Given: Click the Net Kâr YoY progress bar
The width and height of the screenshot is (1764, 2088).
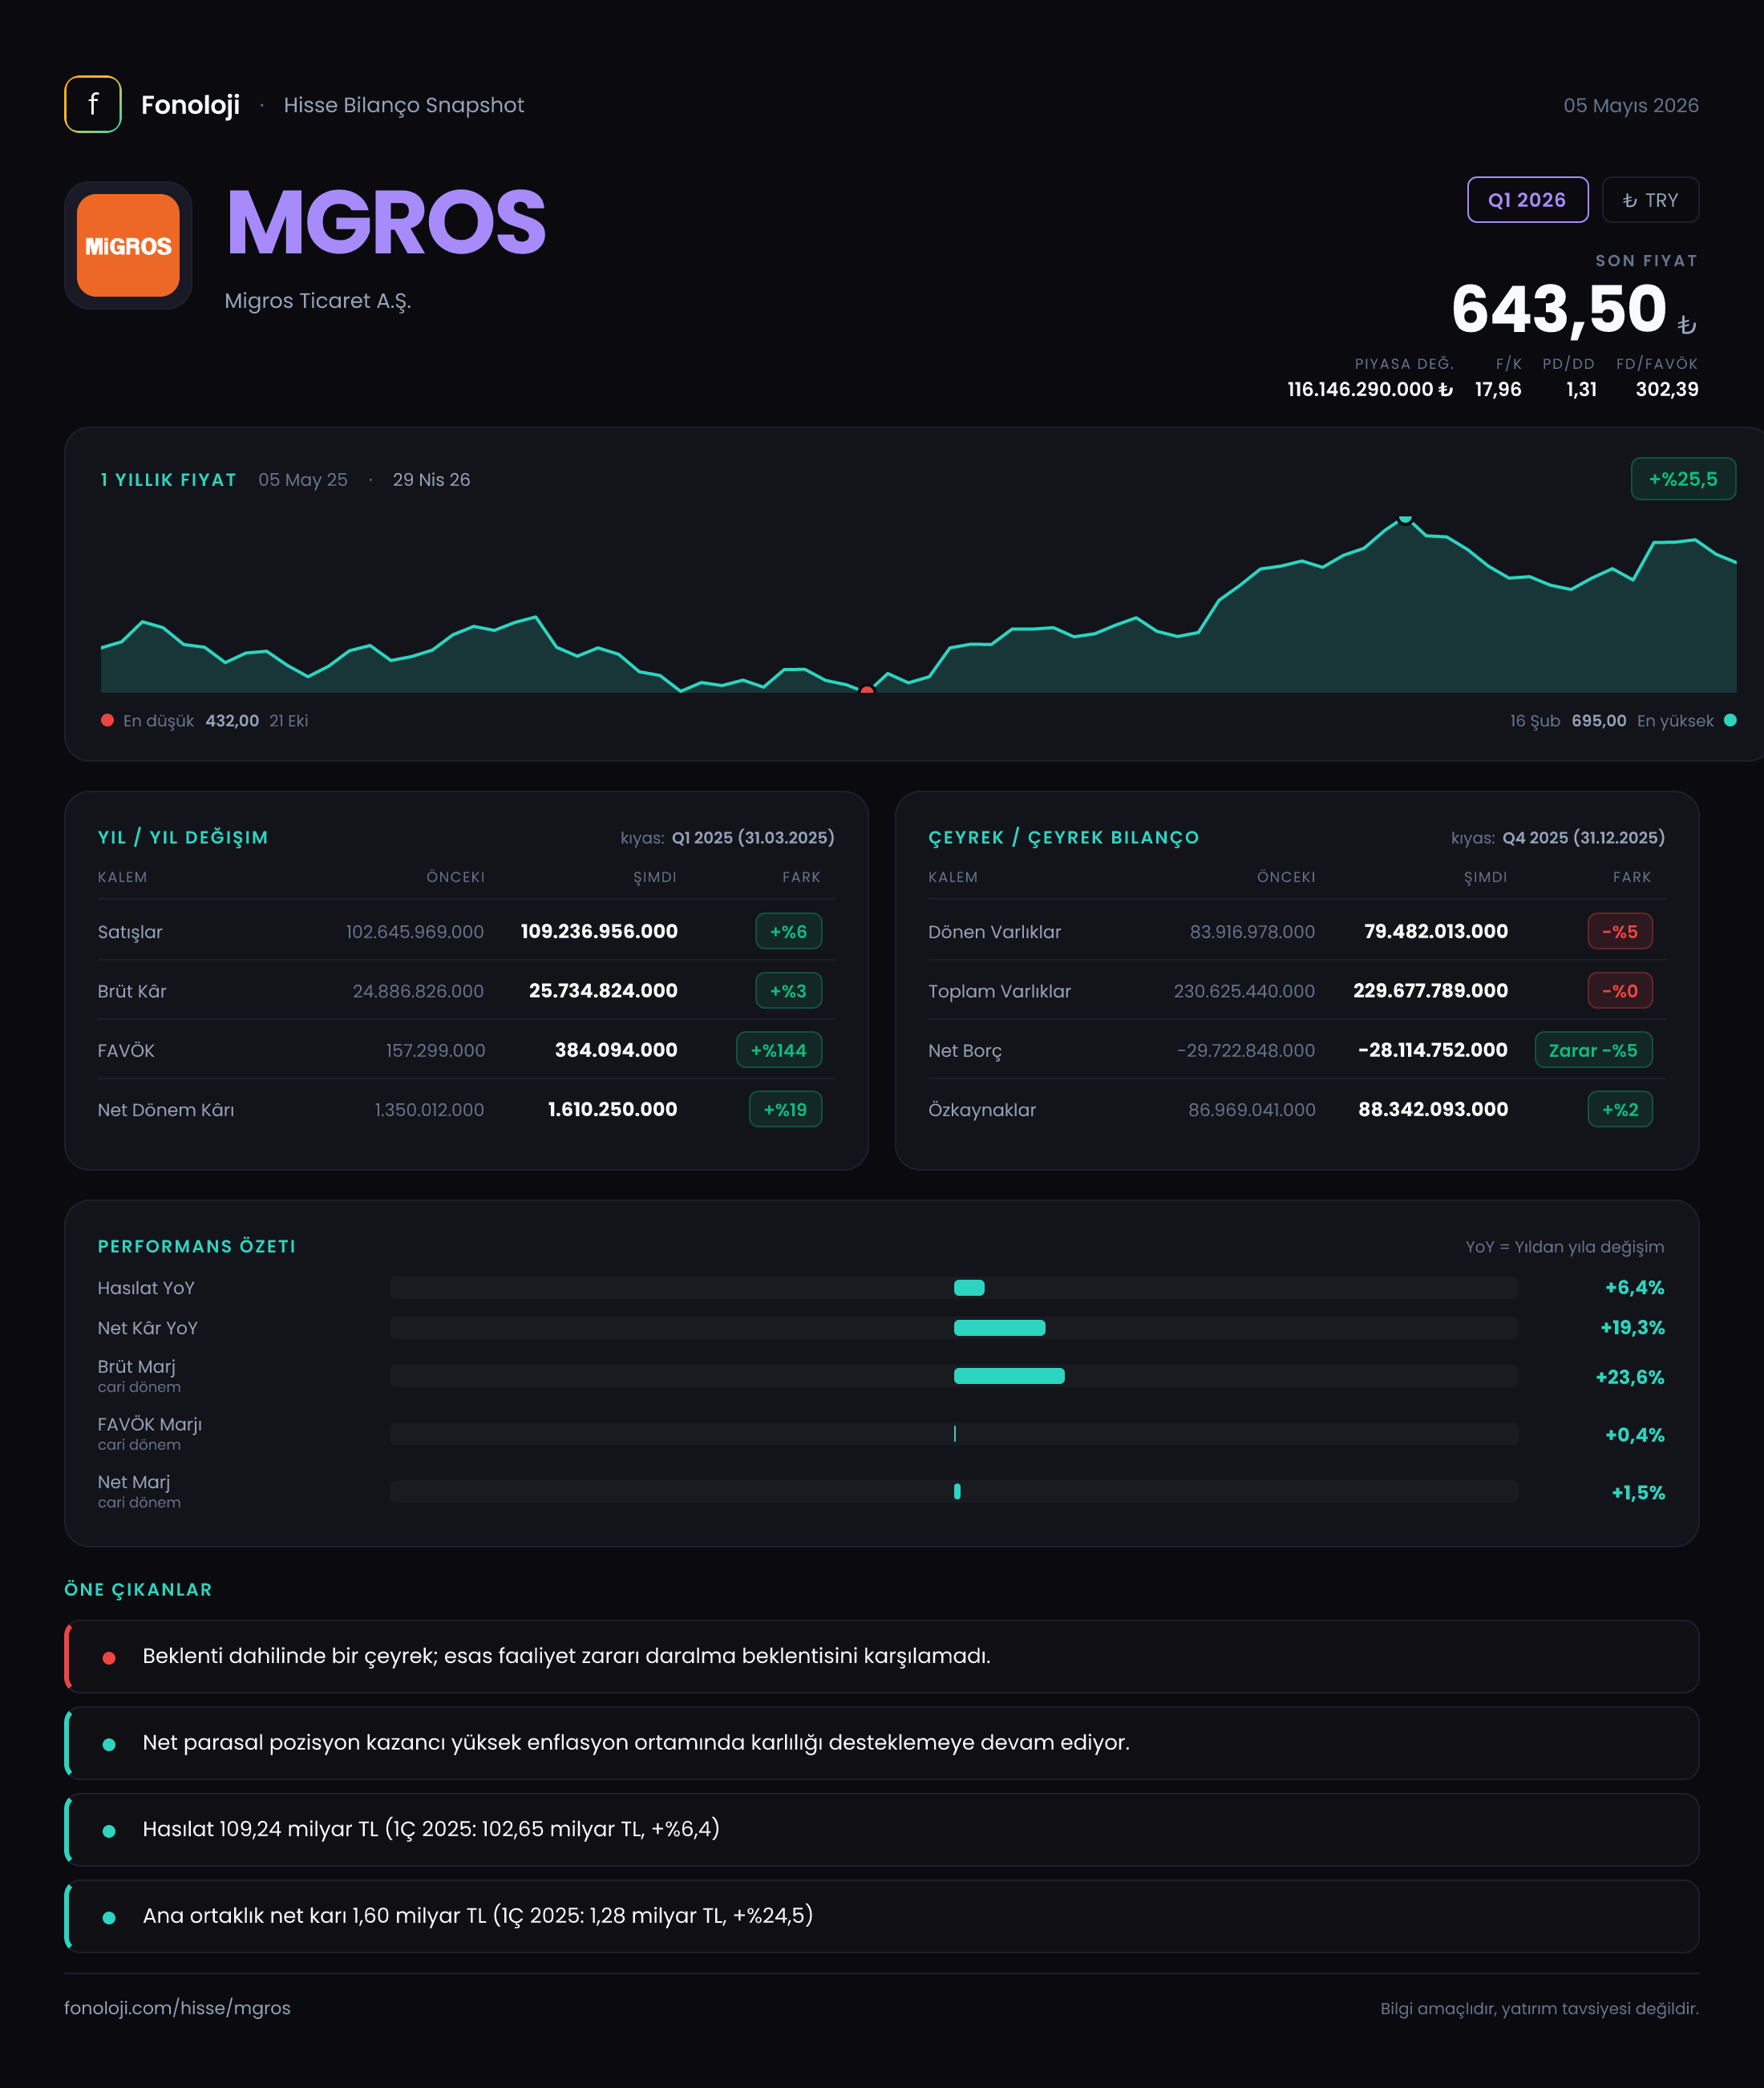Looking at the screenshot, I should coord(954,1328).
